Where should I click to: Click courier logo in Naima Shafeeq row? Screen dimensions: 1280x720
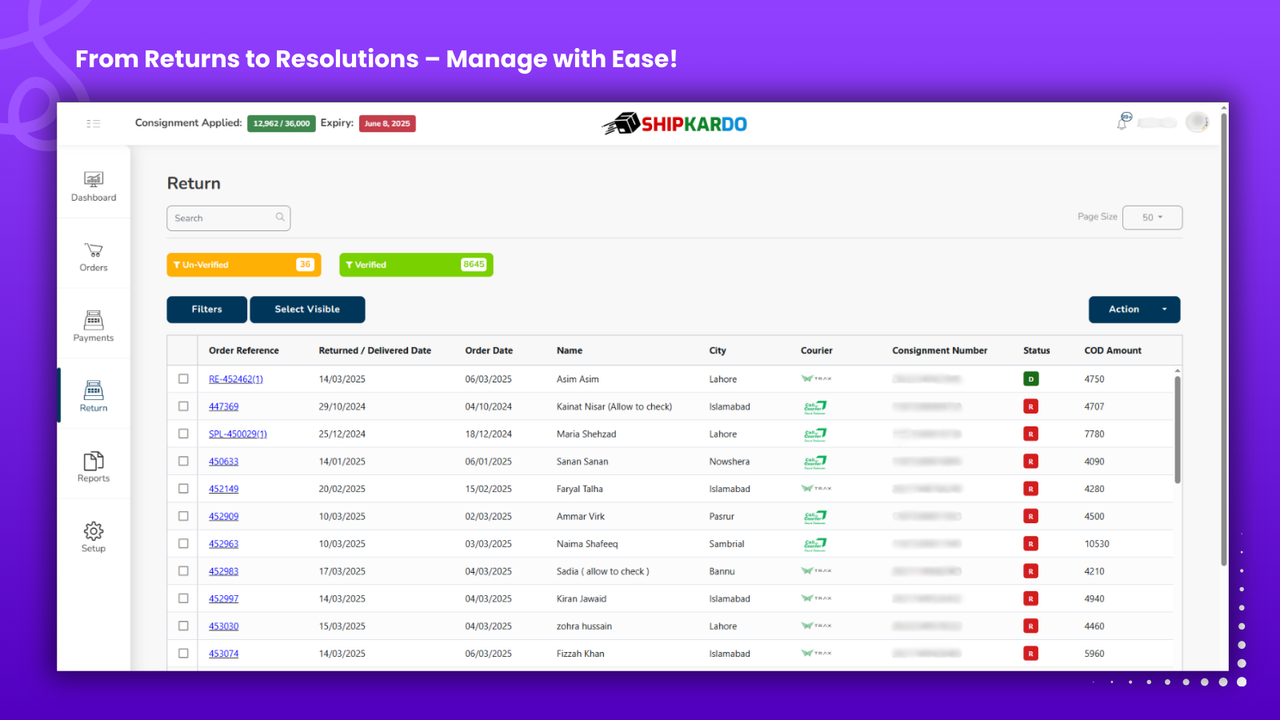pyautogui.click(x=815, y=544)
